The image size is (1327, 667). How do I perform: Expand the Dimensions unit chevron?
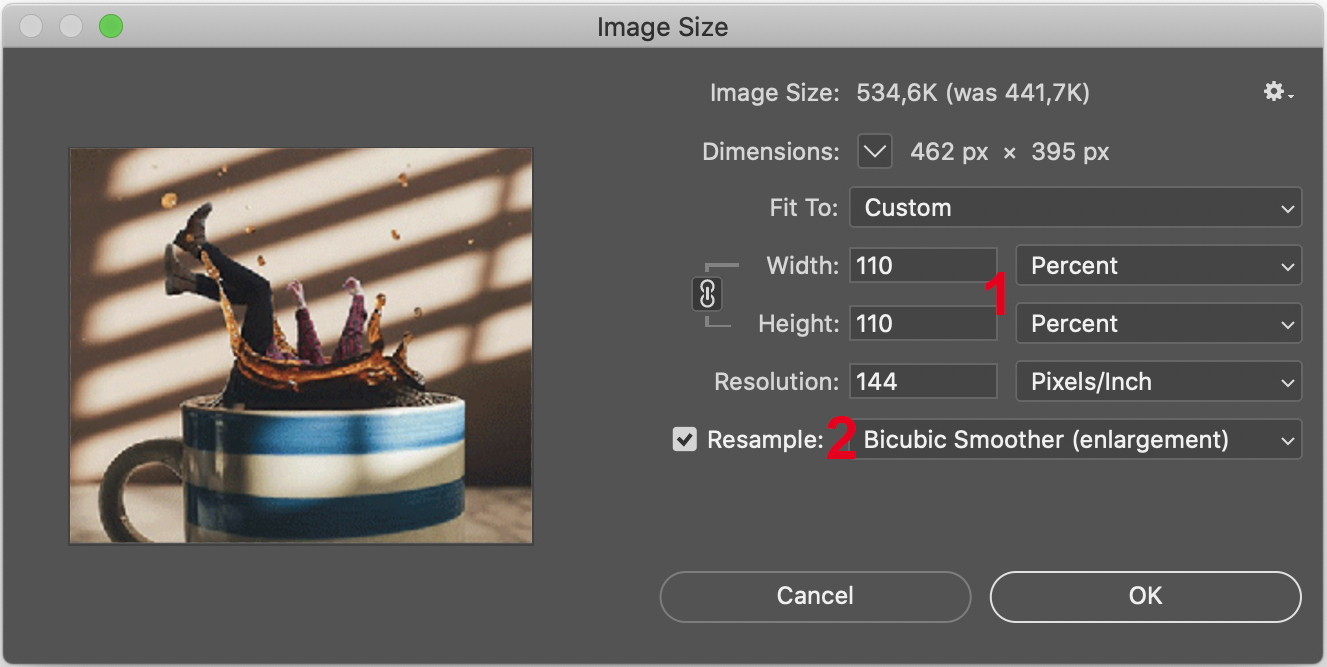click(875, 152)
